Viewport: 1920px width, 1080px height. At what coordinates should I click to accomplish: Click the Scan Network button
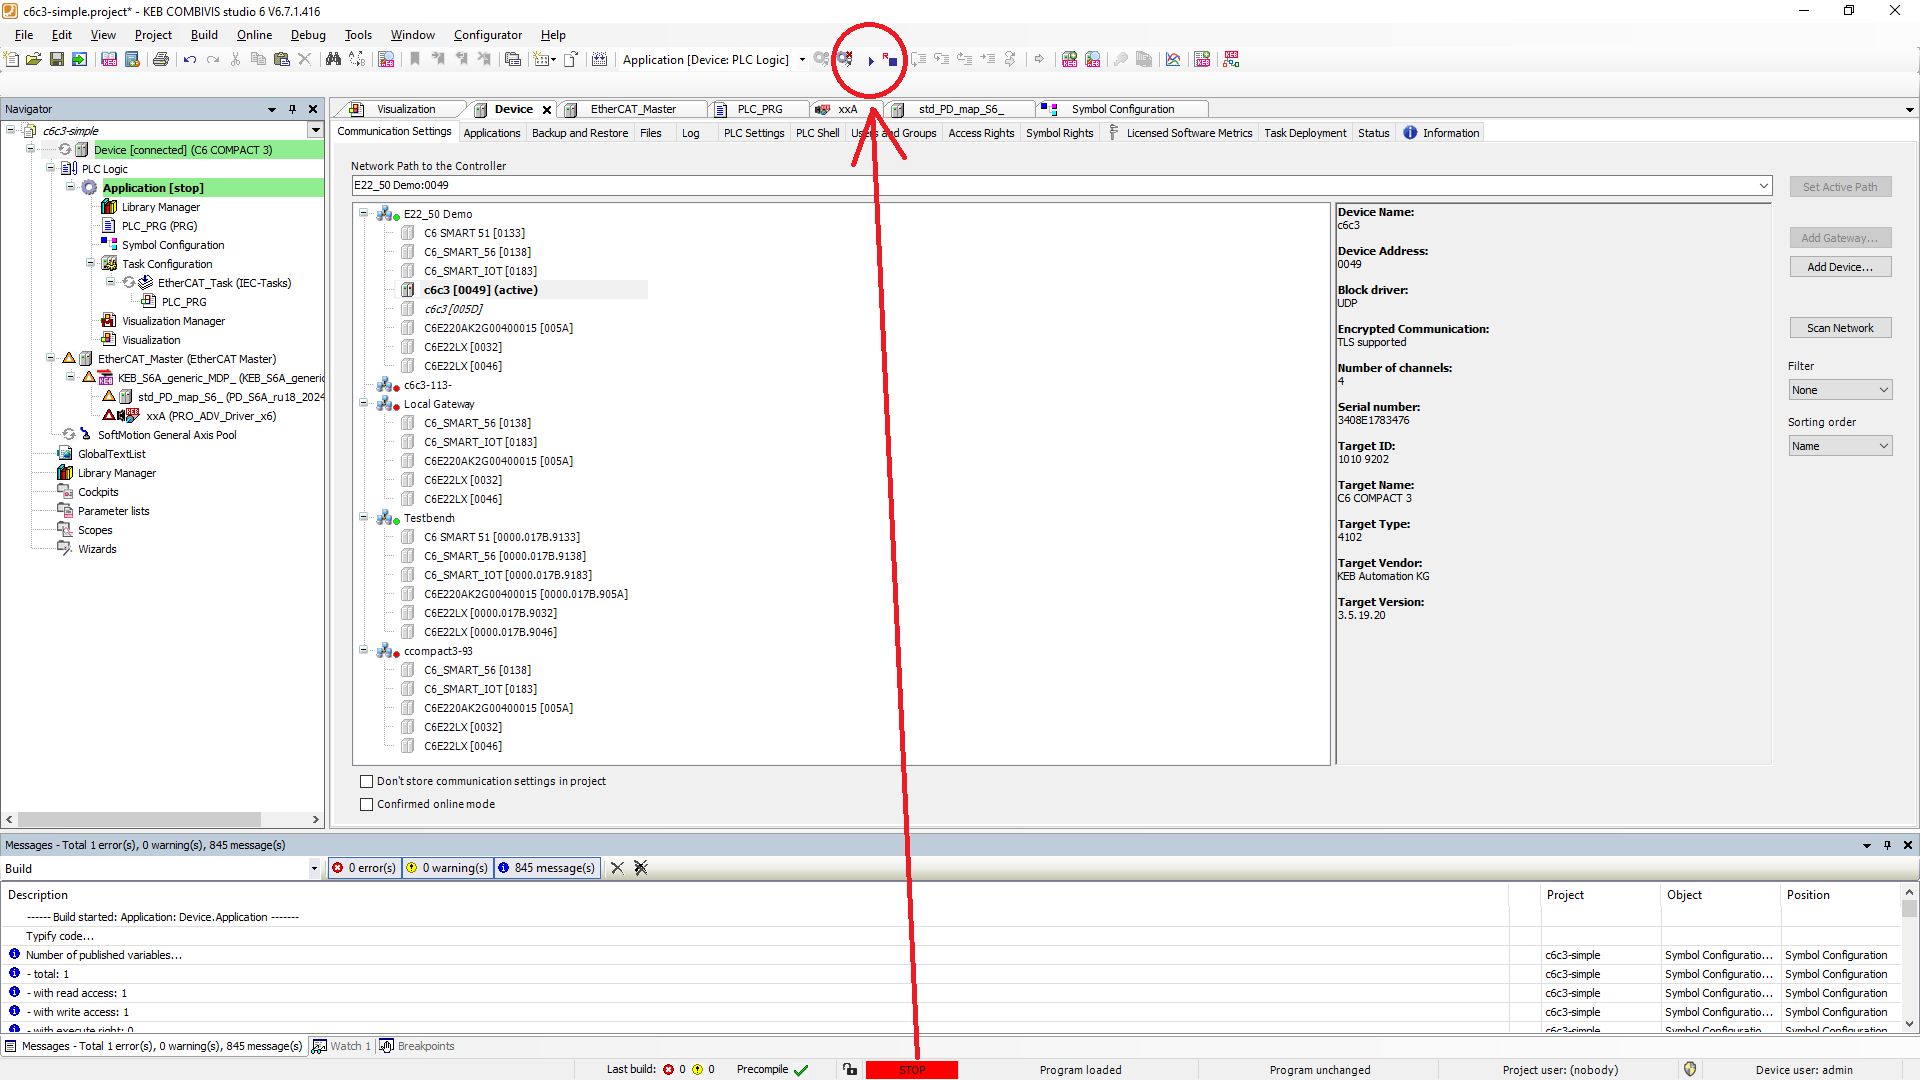pos(1839,328)
